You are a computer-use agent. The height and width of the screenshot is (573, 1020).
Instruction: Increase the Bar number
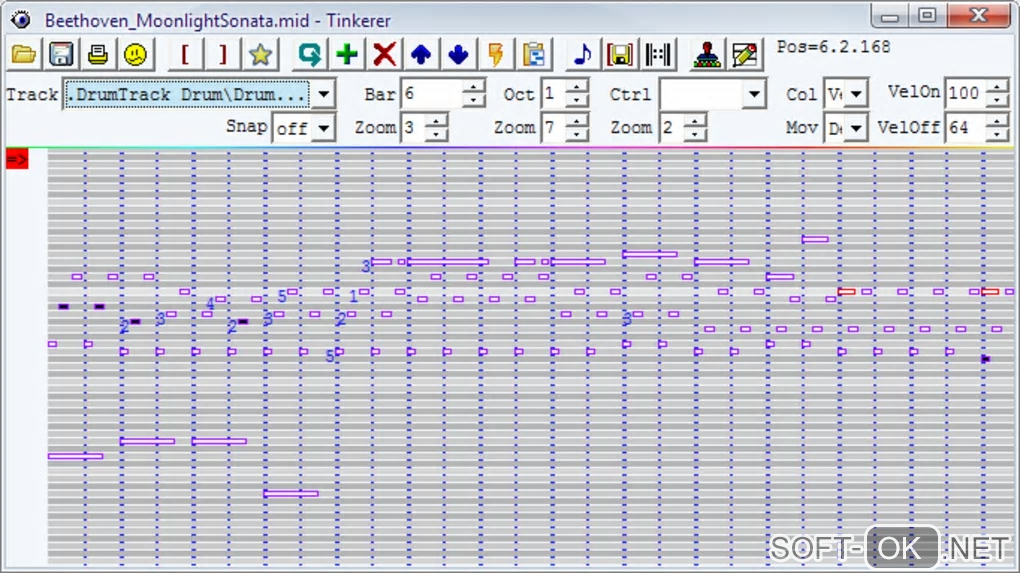[474, 87]
